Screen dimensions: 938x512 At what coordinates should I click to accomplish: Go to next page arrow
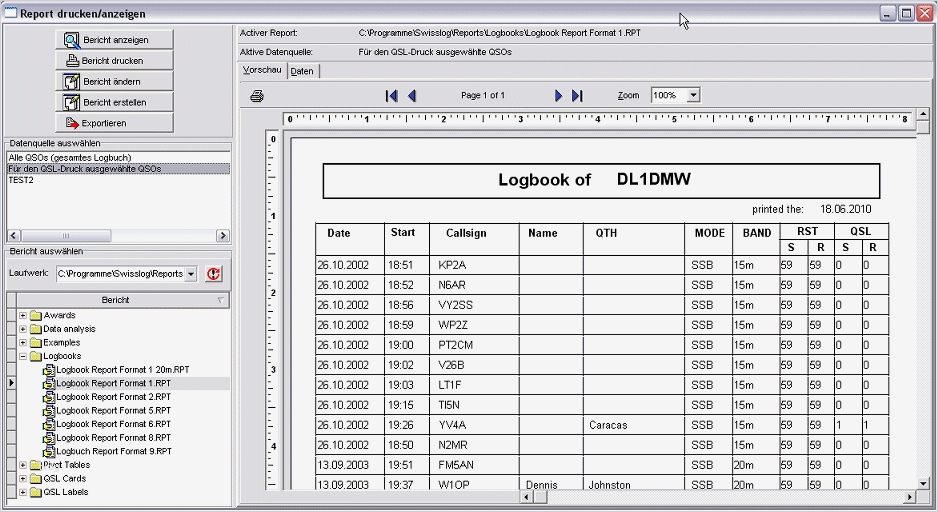coord(559,96)
